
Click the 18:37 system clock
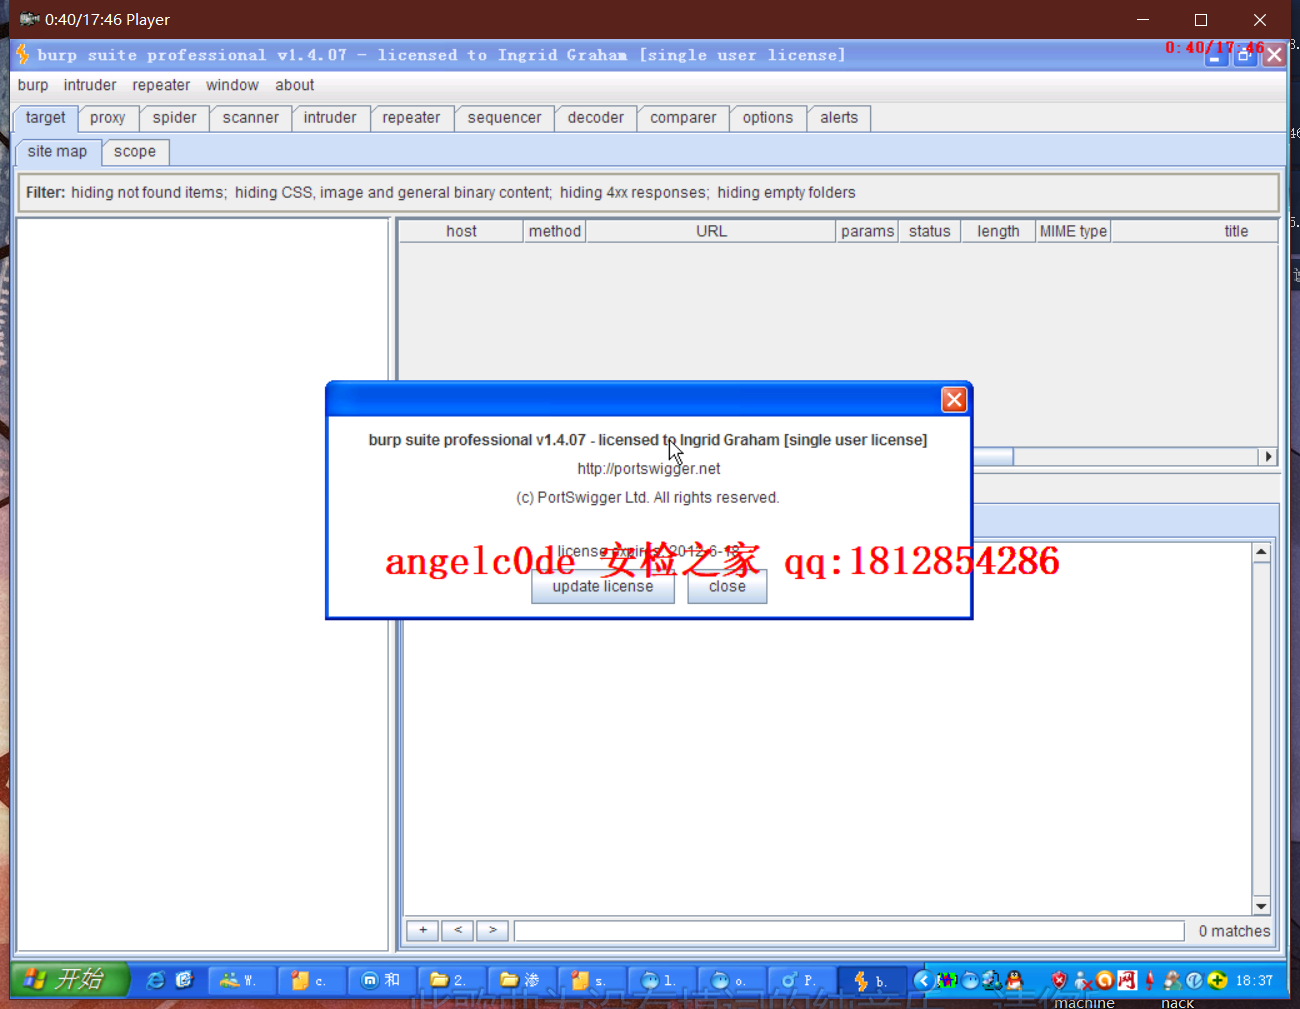pyautogui.click(x=1254, y=980)
